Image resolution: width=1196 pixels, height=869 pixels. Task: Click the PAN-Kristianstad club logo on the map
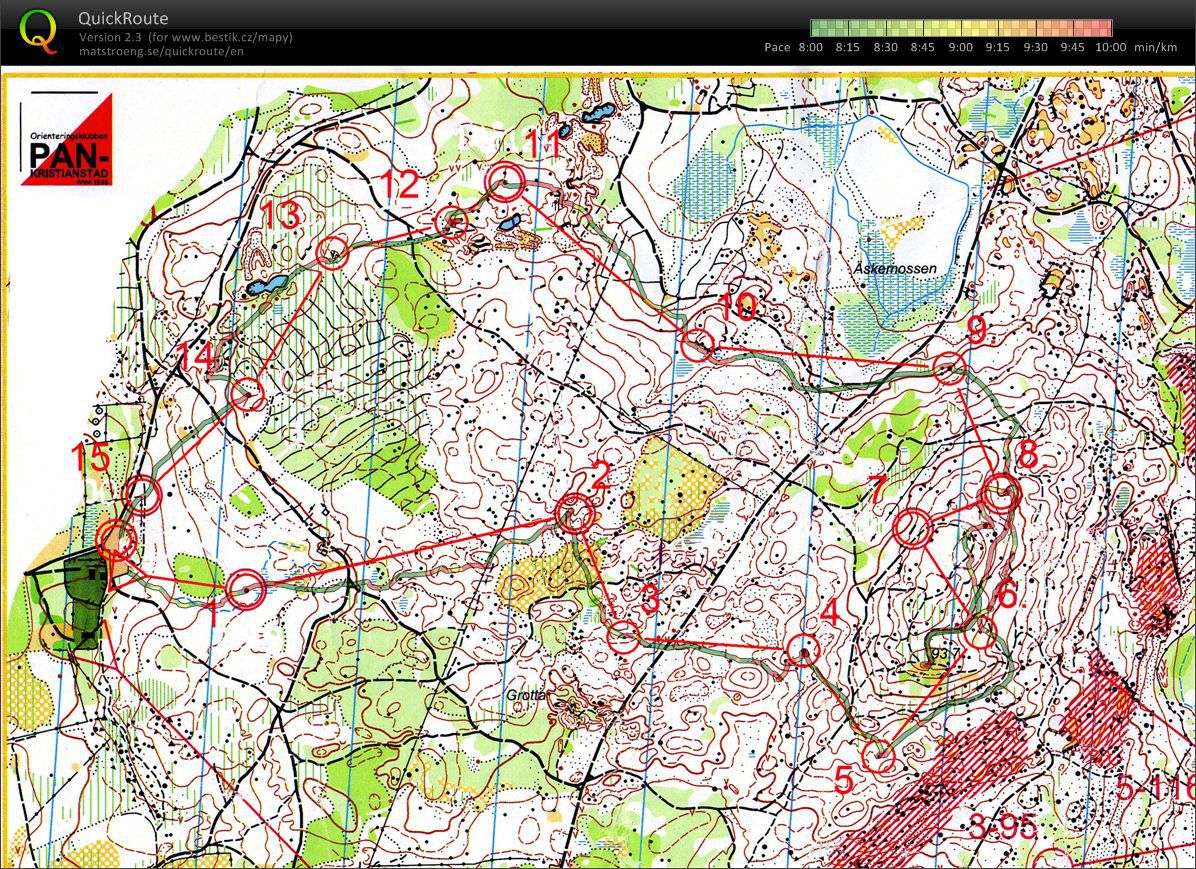coord(66,140)
